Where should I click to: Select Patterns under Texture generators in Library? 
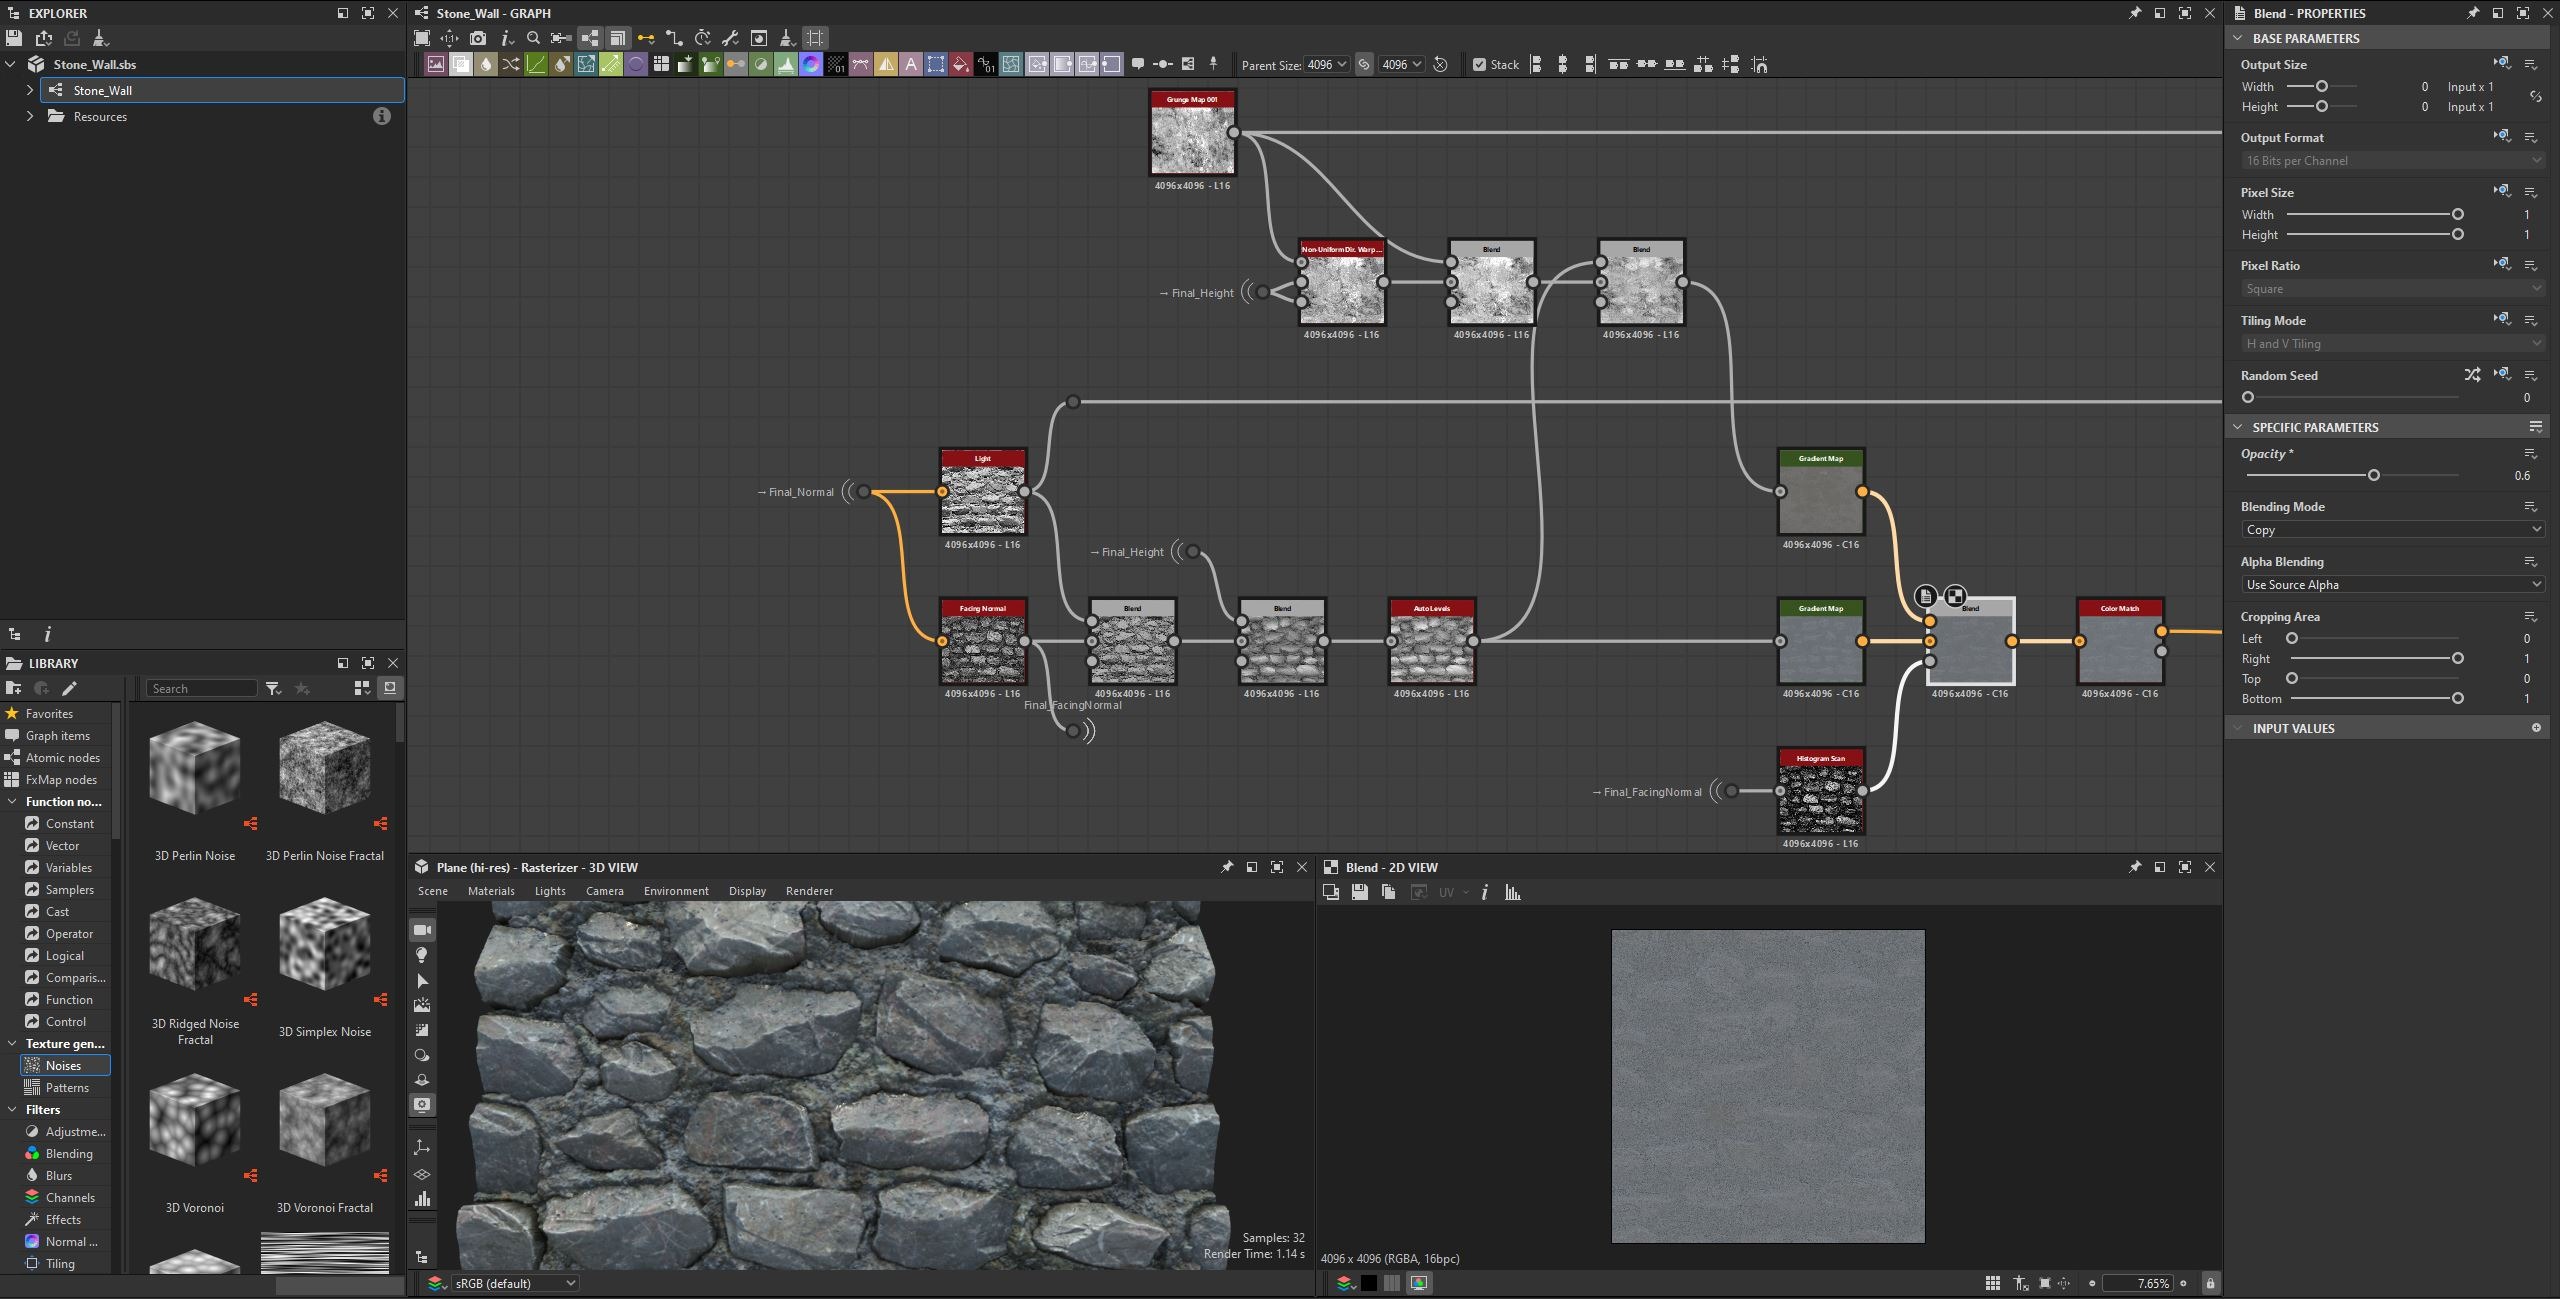pyautogui.click(x=66, y=1087)
